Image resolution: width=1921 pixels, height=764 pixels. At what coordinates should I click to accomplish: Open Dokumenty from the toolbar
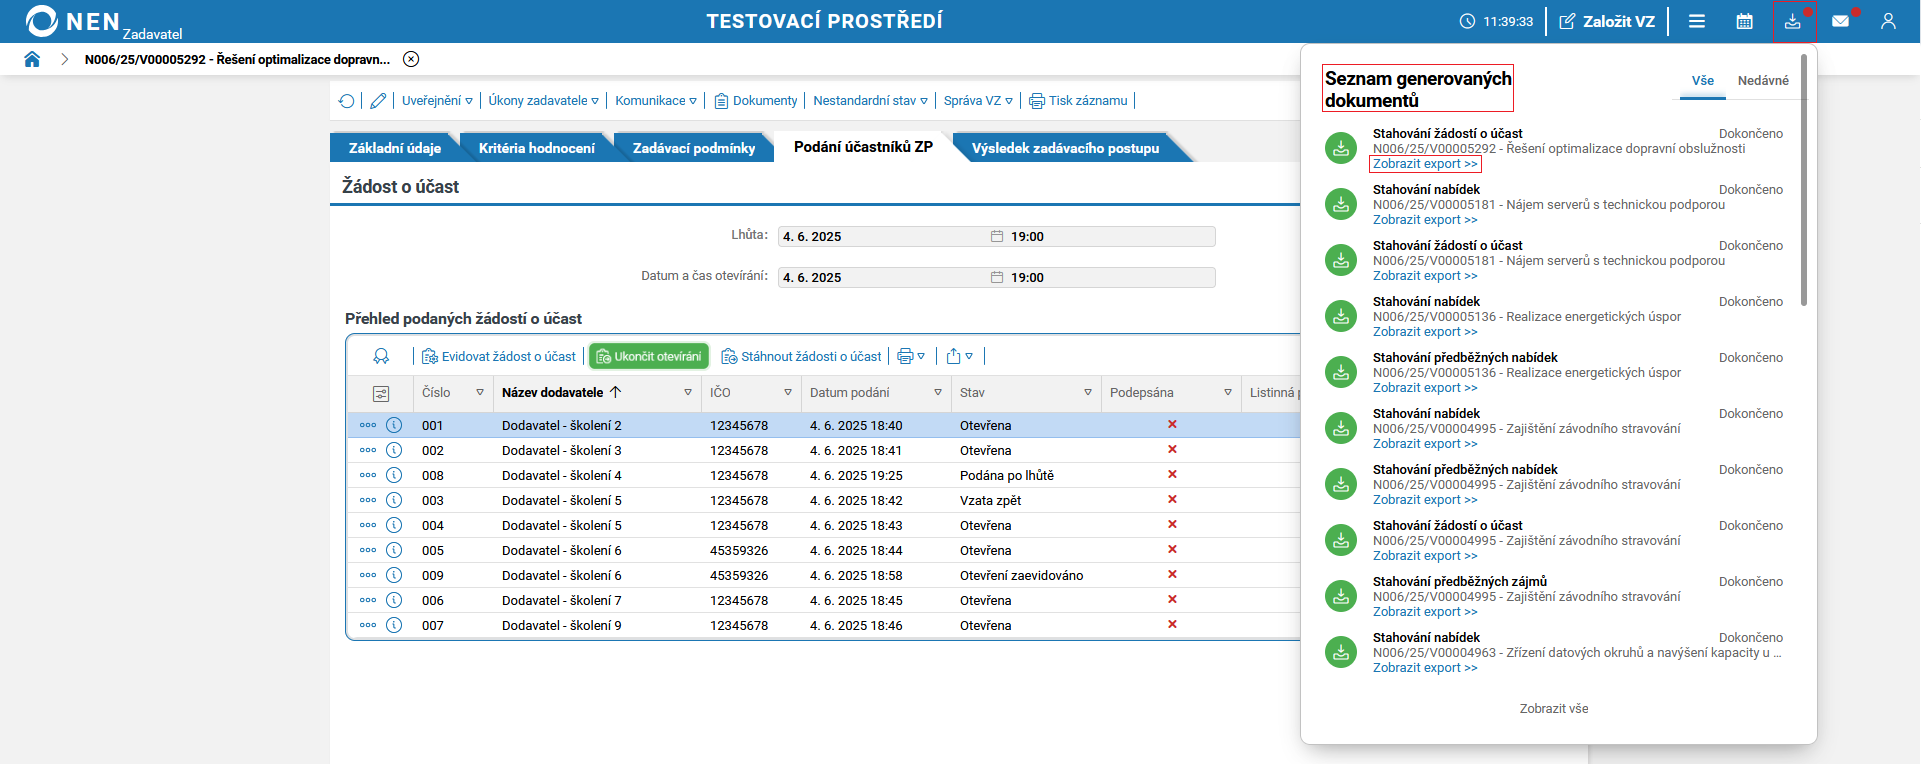click(756, 101)
